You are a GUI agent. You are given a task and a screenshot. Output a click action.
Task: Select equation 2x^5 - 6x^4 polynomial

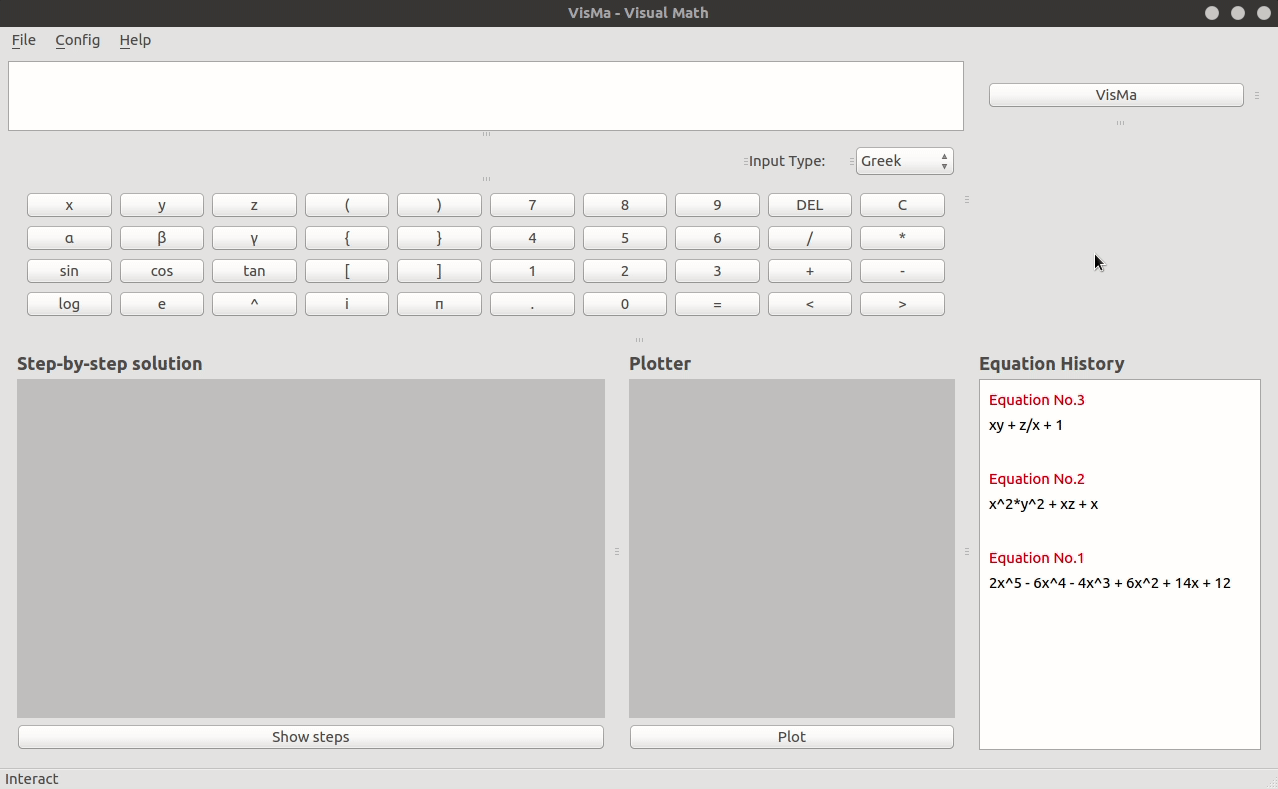pyautogui.click(x=1110, y=583)
